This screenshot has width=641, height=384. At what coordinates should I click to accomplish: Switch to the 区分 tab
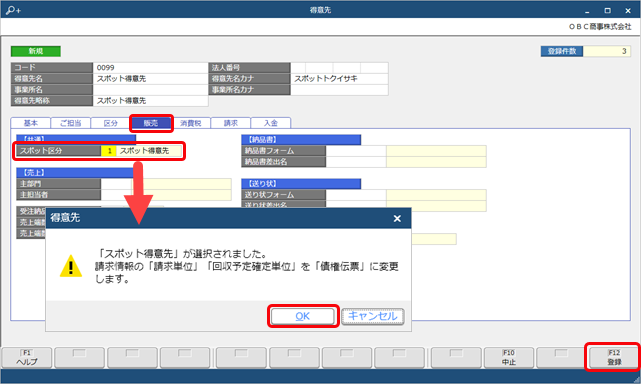click(x=110, y=123)
